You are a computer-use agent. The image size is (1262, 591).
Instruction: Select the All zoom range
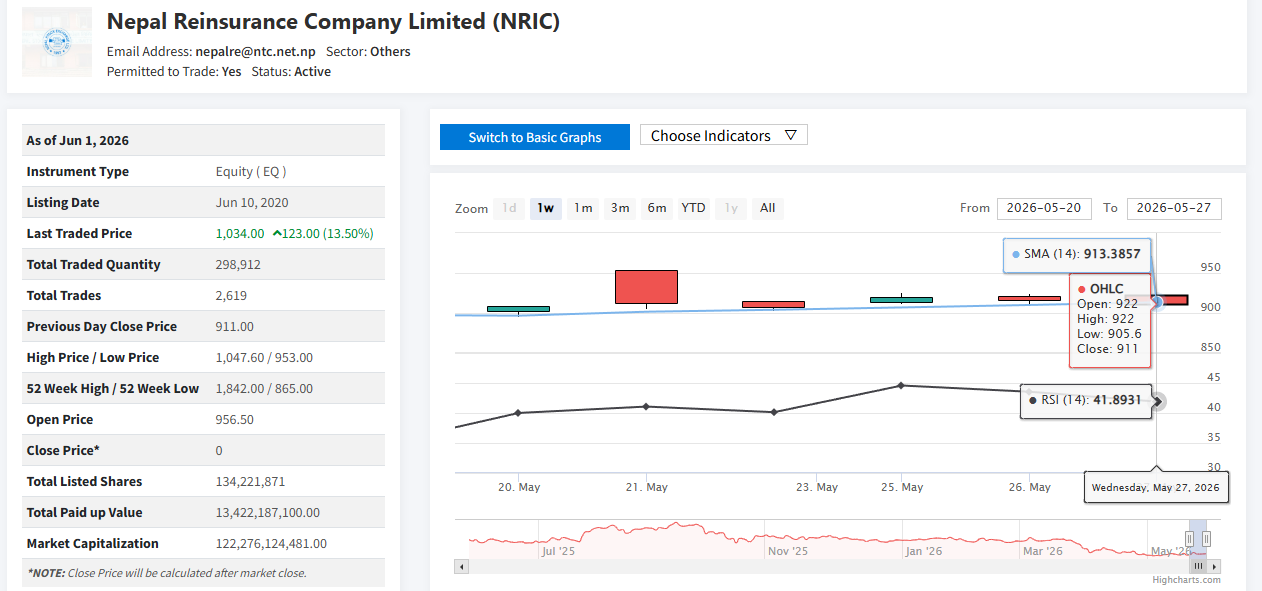tap(767, 208)
